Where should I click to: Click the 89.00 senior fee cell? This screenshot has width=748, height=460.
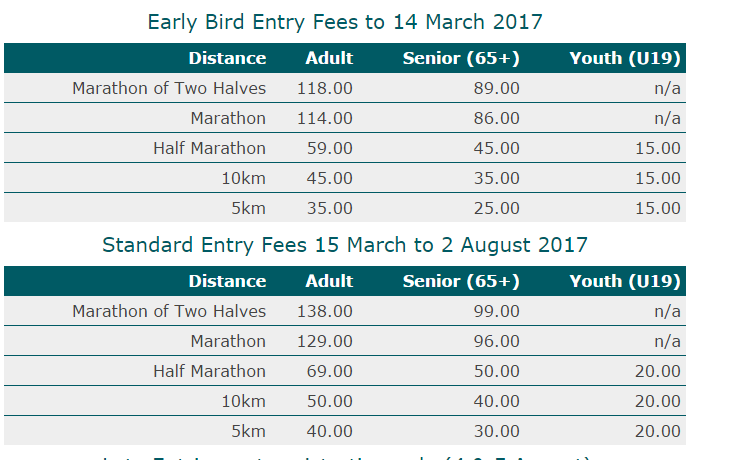[x=497, y=88]
